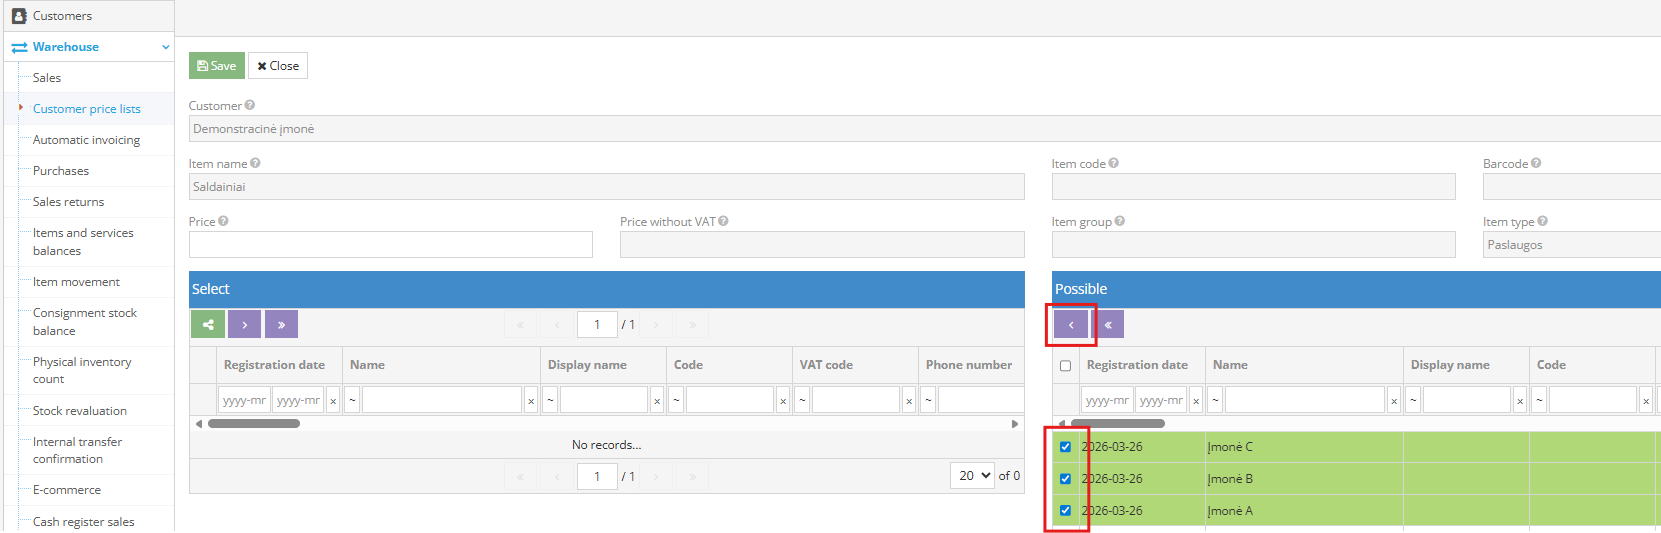The width and height of the screenshot is (1661, 533).
Task: Click double left-arrow button in Possible panel
Action: pos(1108,325)
